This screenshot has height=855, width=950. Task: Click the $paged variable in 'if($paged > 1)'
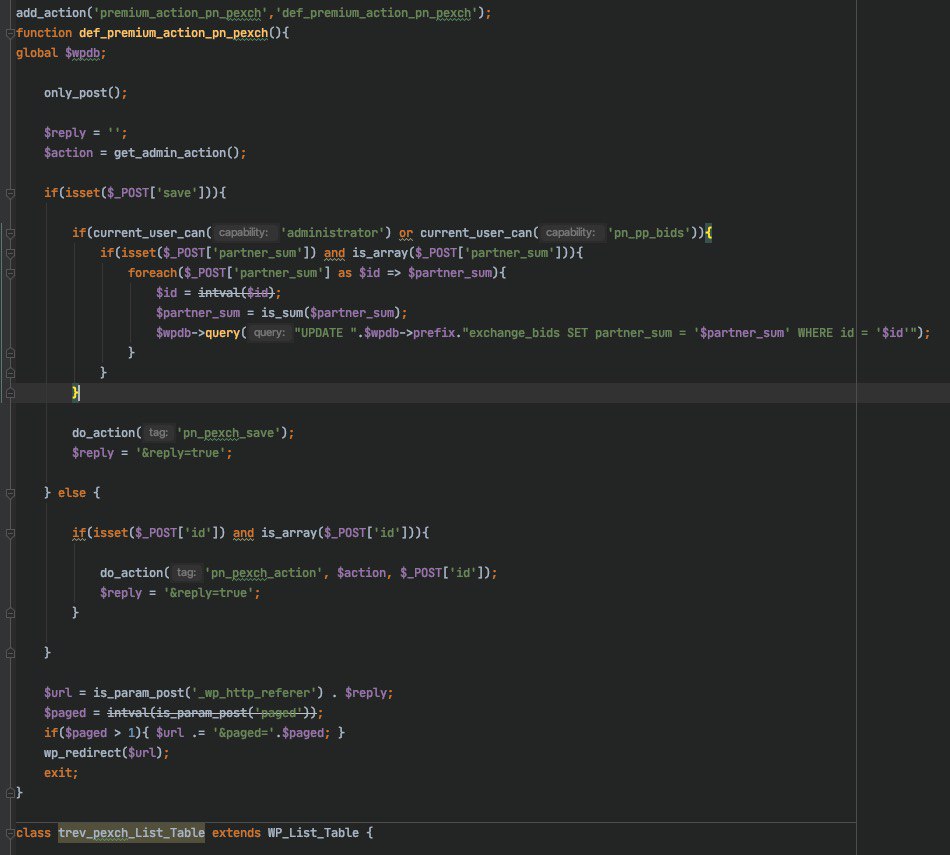[x=86, y=733]
